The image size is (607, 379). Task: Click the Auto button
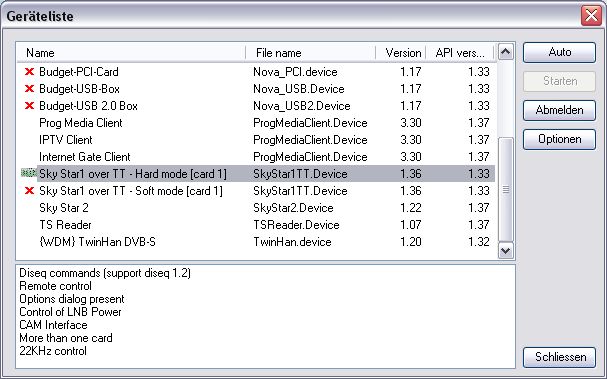coord(559,52)
